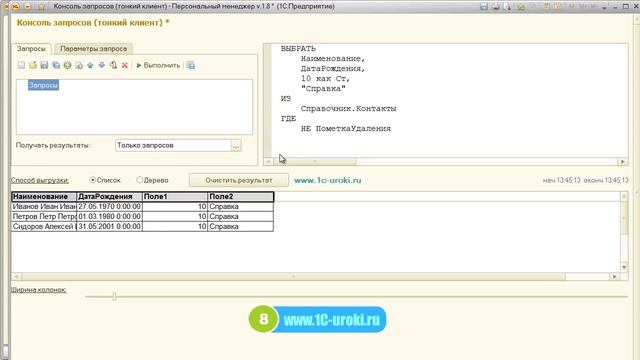Select Дерево export radio button
The image size is (640, 360).
click(140, 180)
